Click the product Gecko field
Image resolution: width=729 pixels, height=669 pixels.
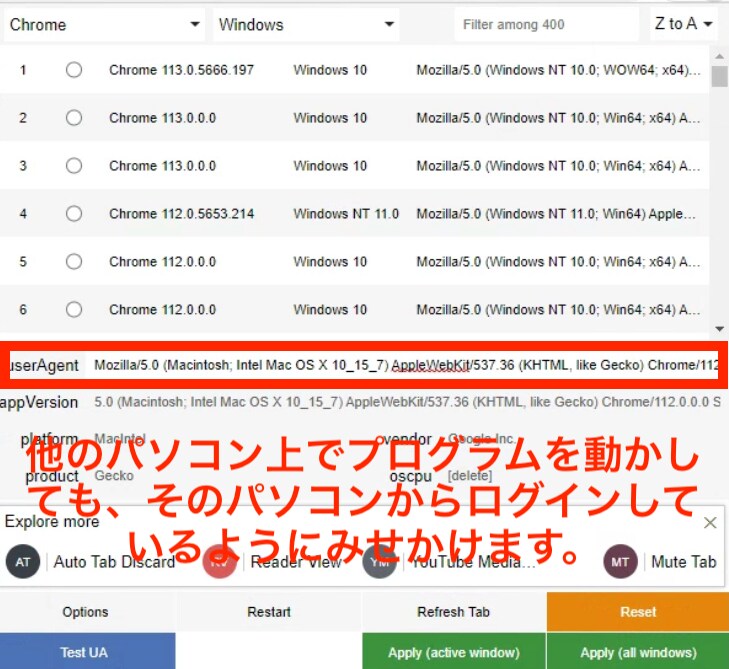(114, 476)
